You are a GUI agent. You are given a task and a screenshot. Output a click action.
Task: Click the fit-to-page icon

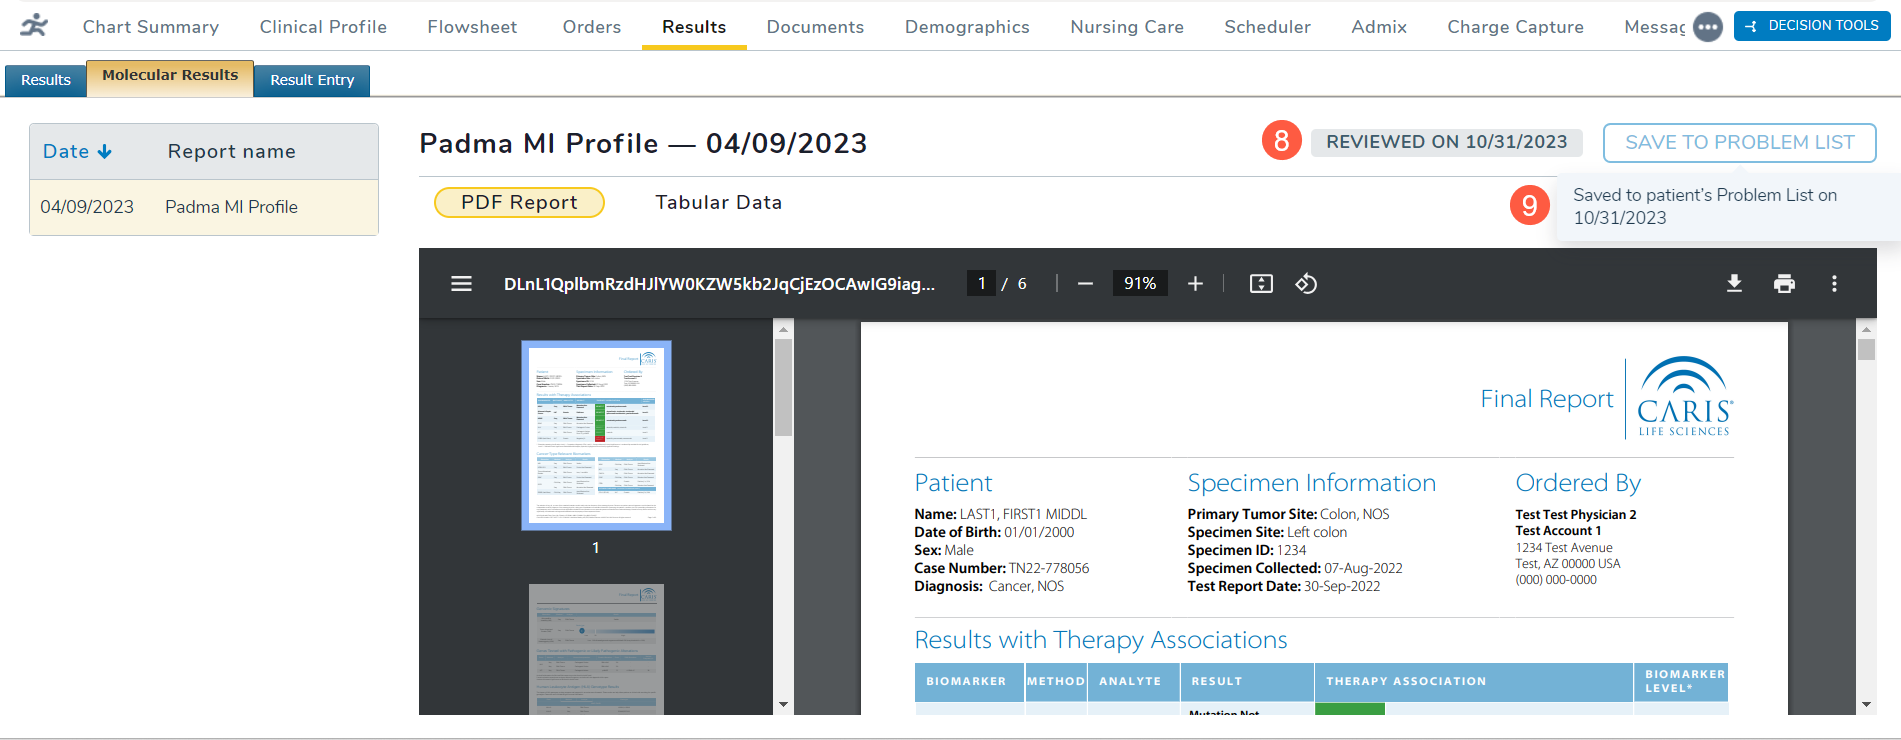1261,284
